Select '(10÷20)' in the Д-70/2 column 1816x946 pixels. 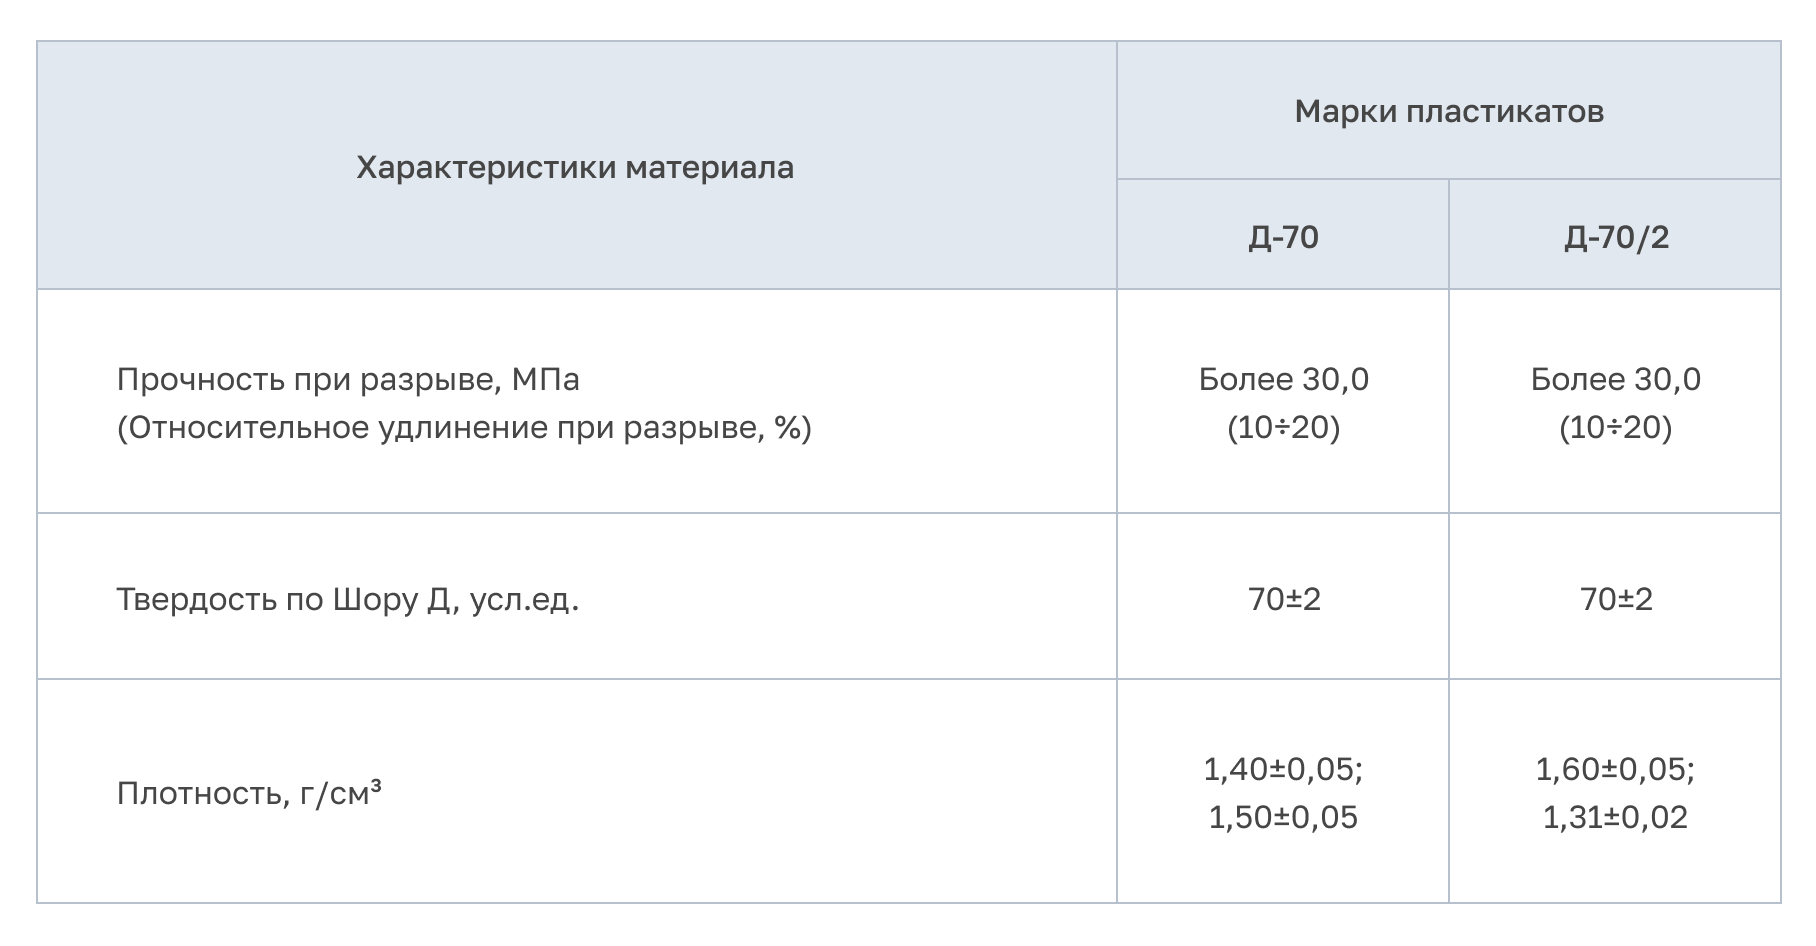(x=1615, y=428)
